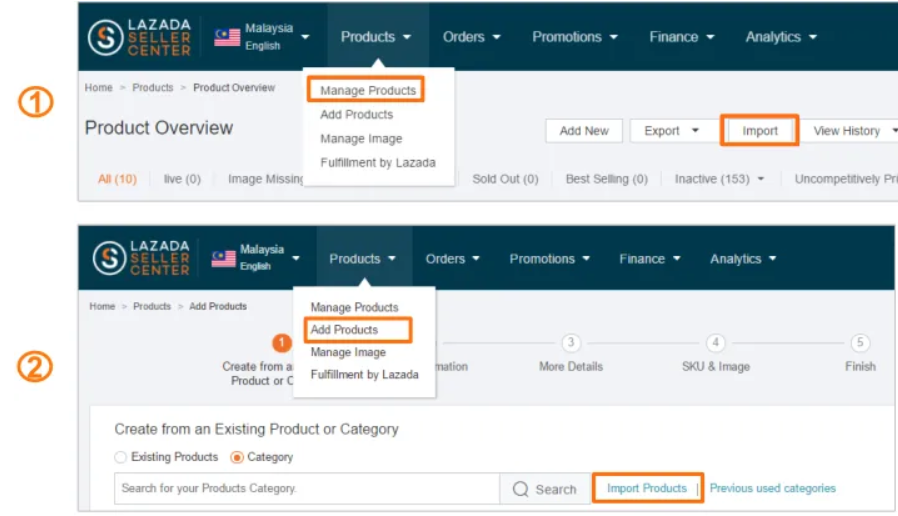Select Fulfillment by Lazada in the bottom dropdown
Image resolution: width=898 pixels, height=516 pixels.
(x=364, y=375)
